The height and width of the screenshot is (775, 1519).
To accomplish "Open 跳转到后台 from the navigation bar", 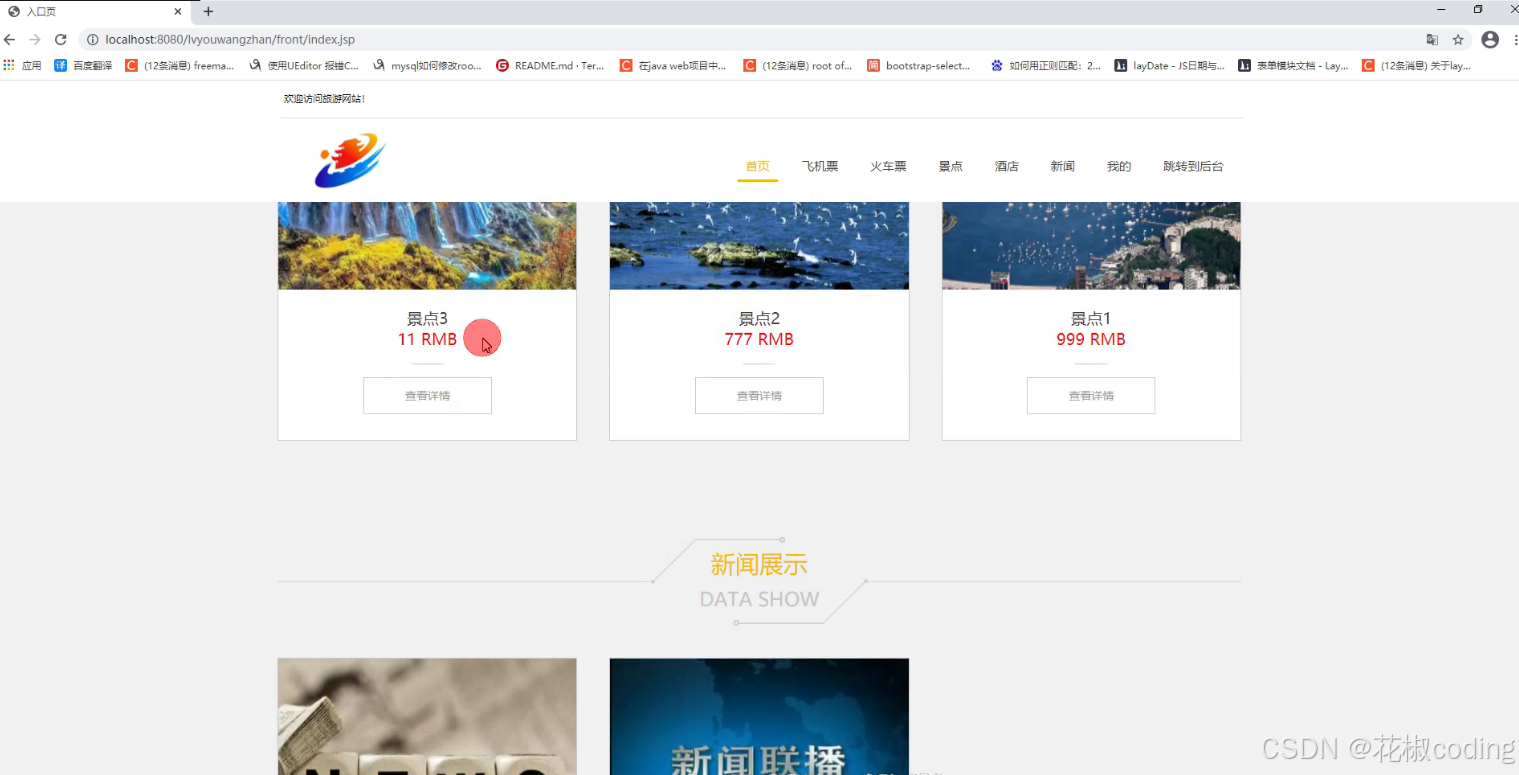I will click(1193, 166).
